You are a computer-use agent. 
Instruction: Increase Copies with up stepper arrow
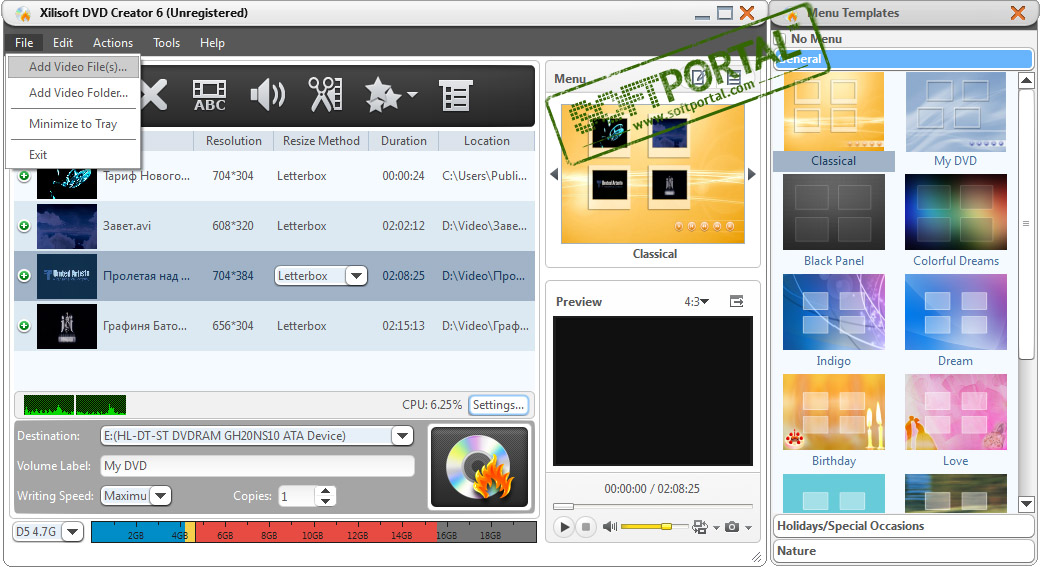point(325,491)
